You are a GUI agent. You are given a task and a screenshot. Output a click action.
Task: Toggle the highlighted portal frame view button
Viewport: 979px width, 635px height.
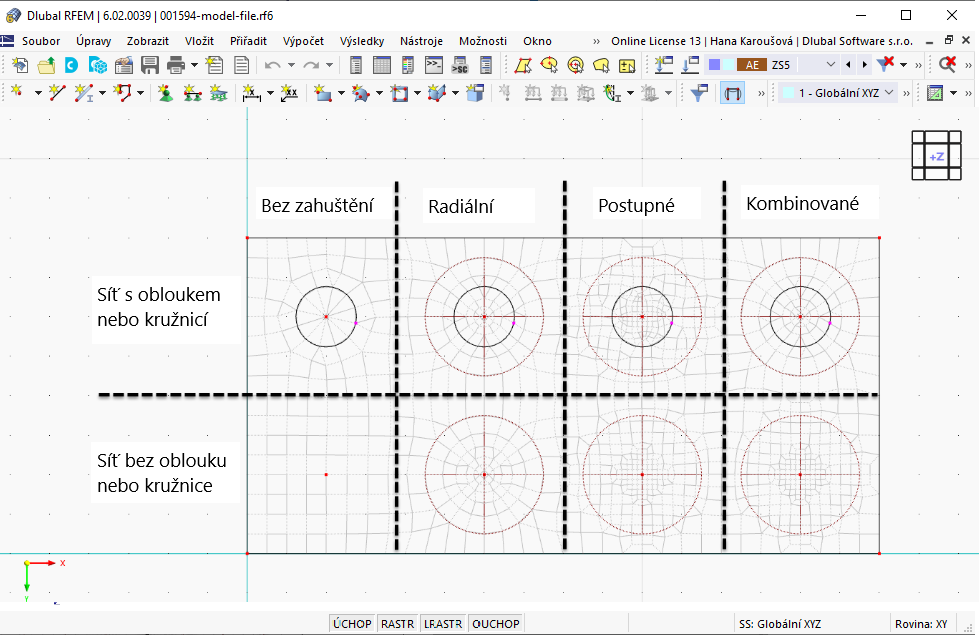pos(732,93)
